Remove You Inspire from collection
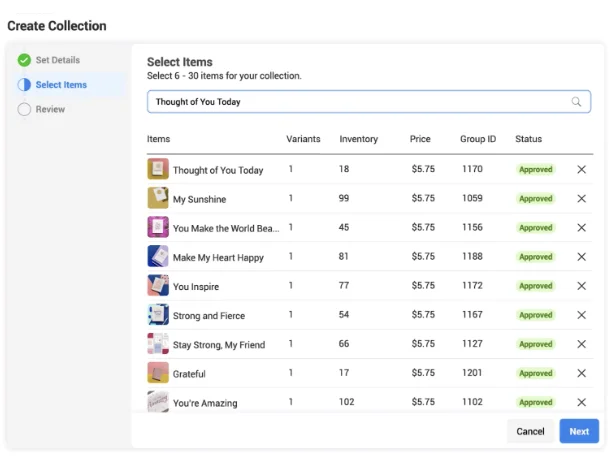This screenshot has height=464, width=615. [x=581, y=286]
